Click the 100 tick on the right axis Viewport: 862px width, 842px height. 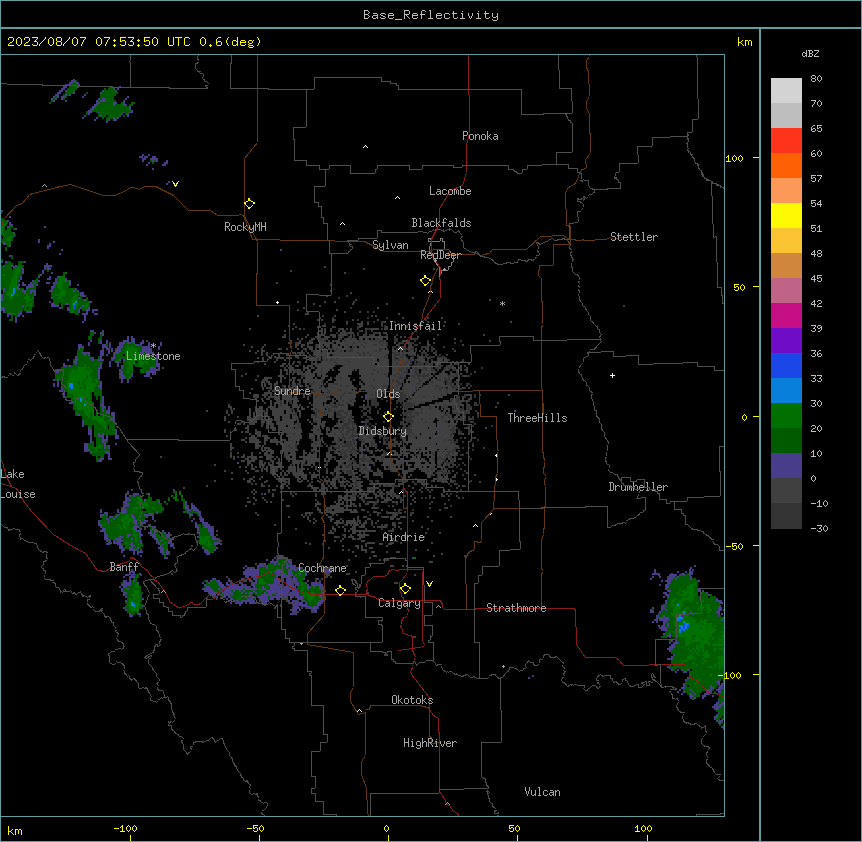pos(734,158)
